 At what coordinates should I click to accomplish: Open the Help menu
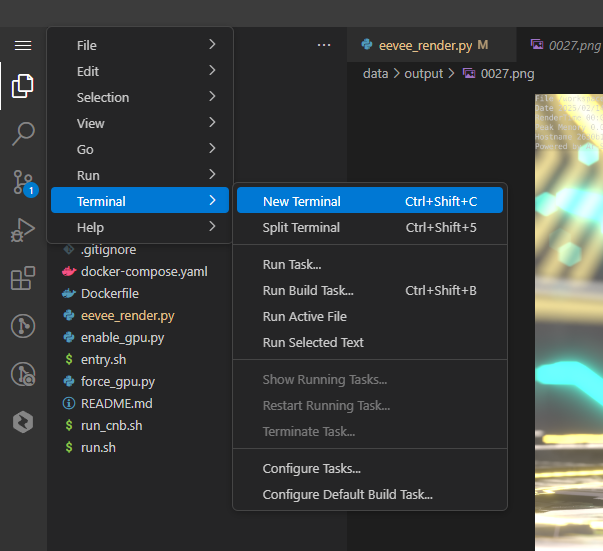click(140, 227)
